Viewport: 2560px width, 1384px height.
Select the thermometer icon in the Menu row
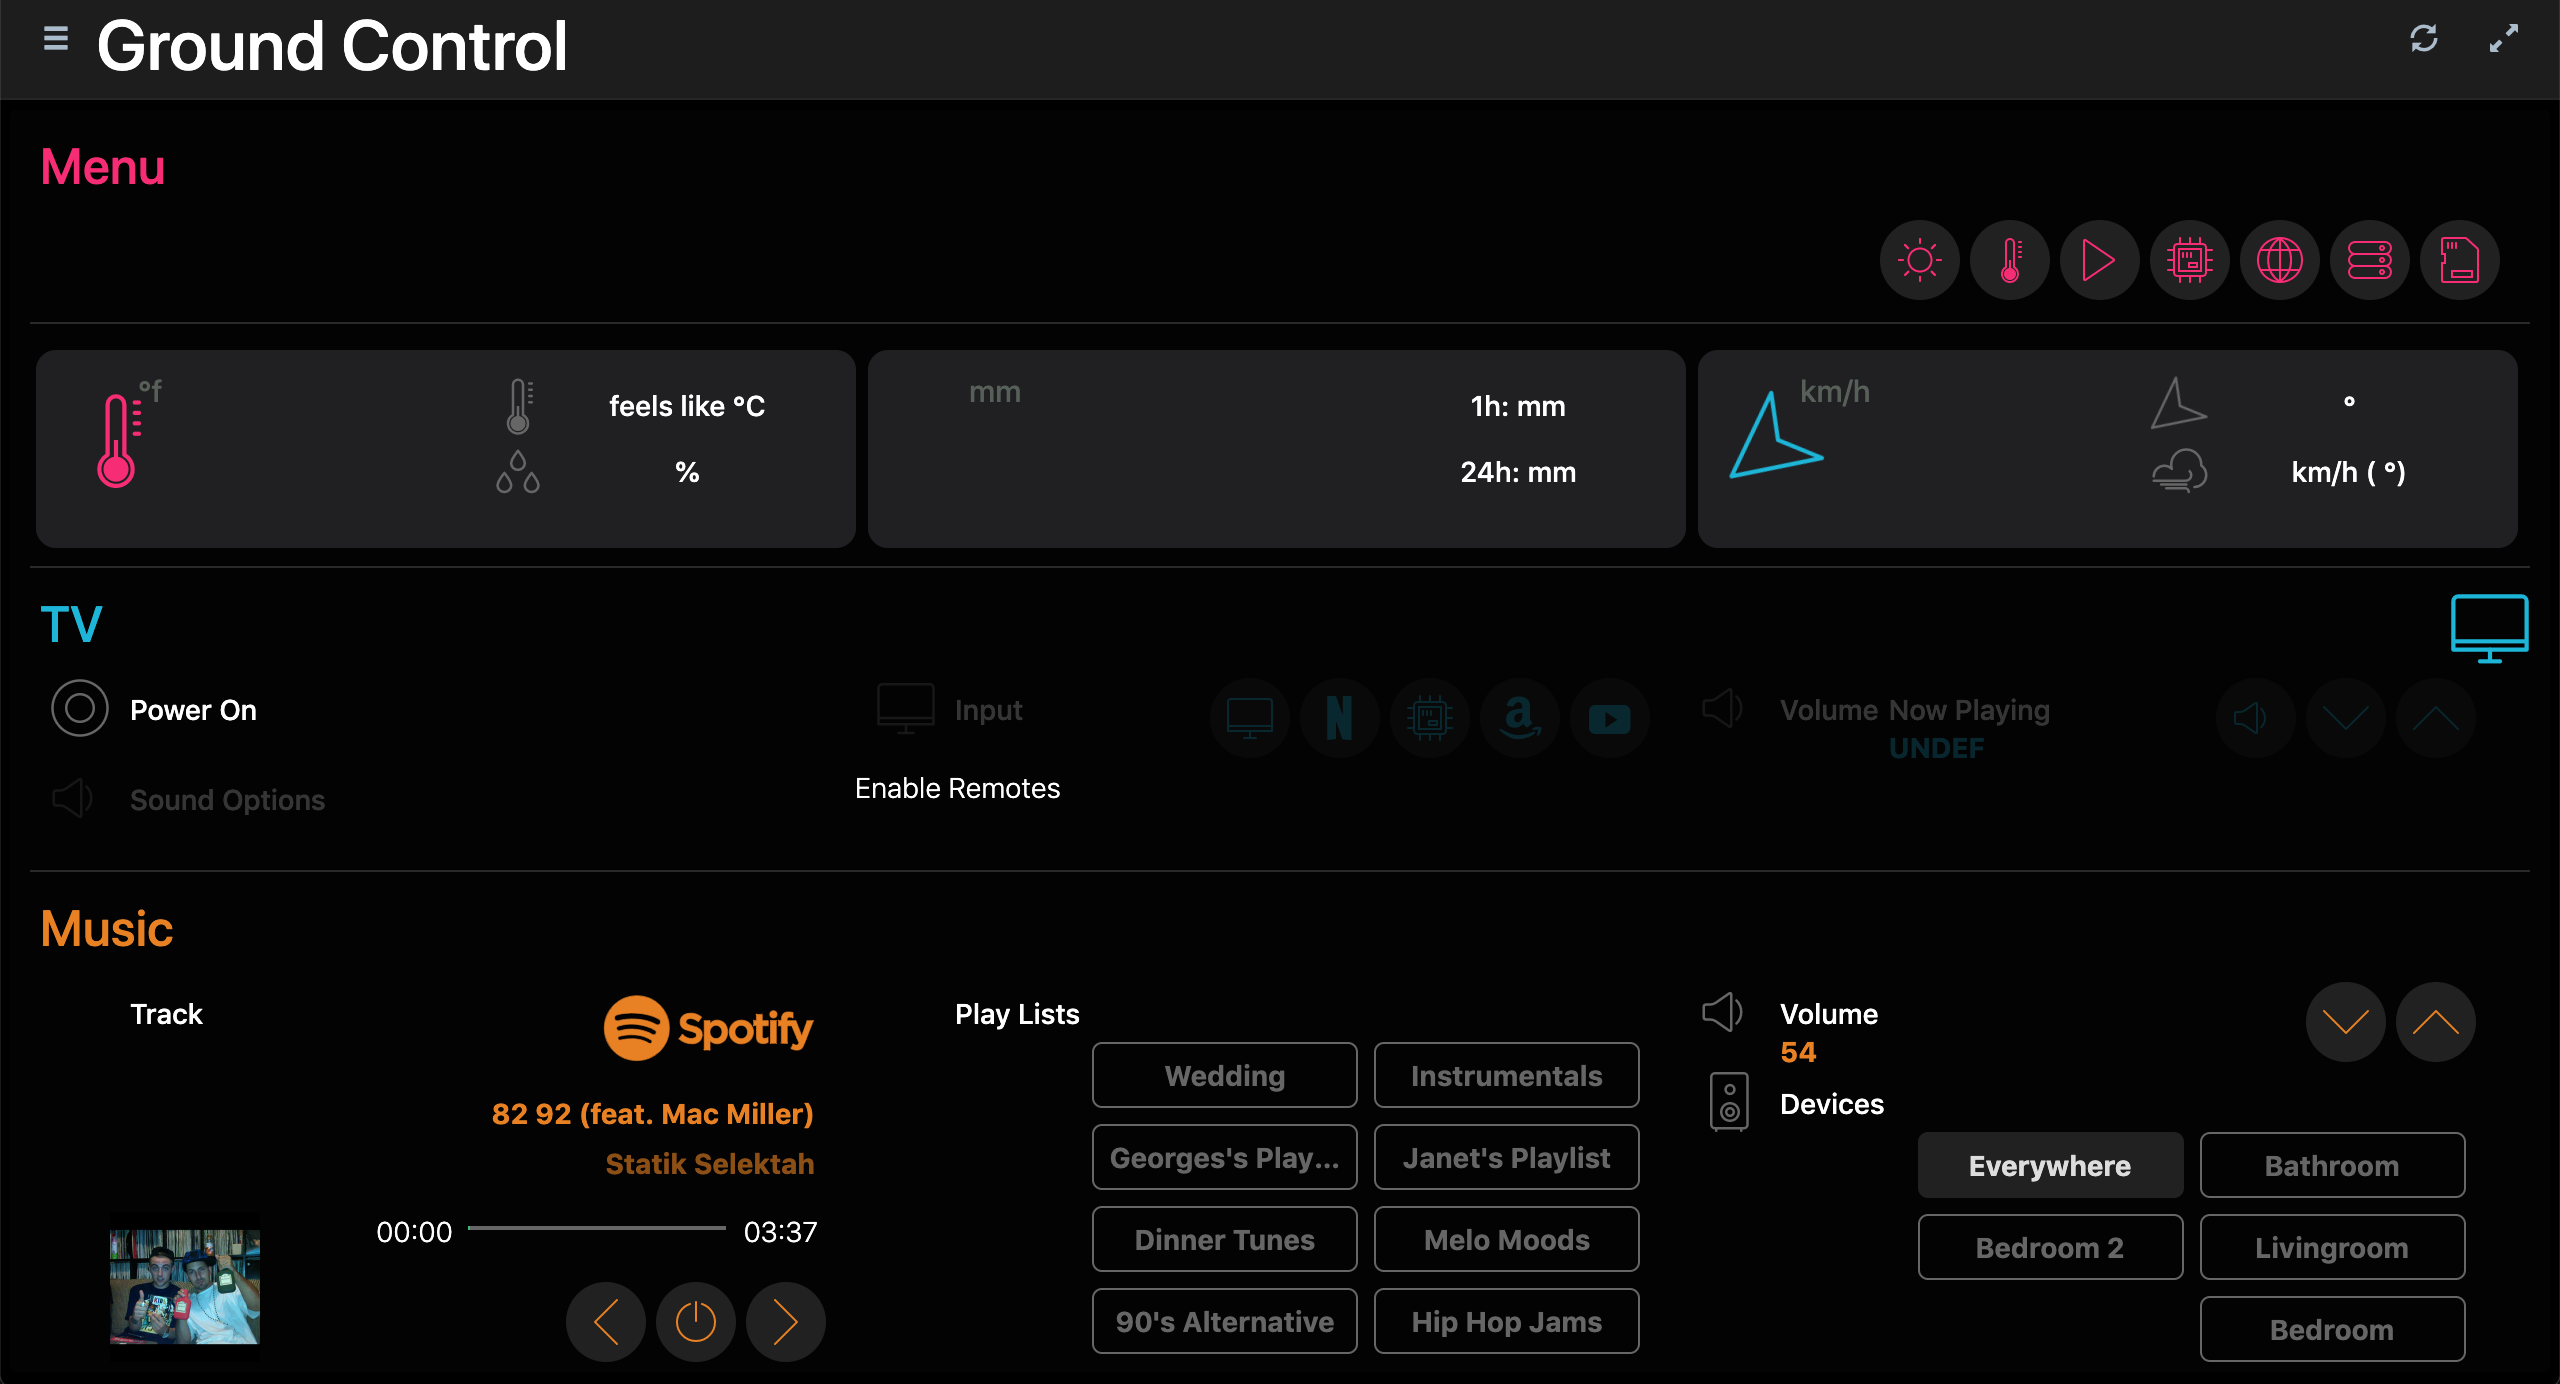click(2009, 260)
